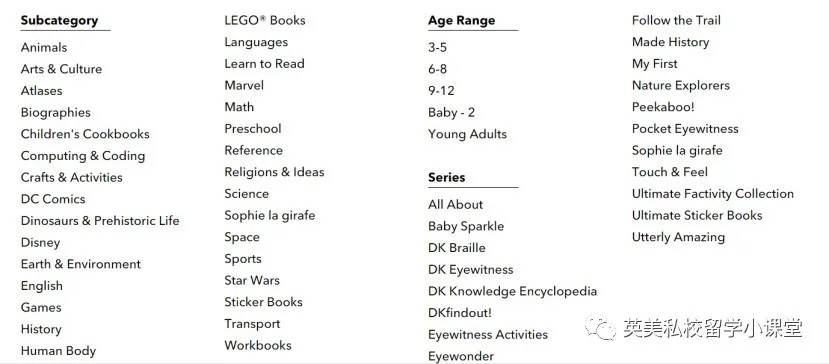Open Dinosaurs & Prehistoric Life link
This screenshot has width=829, height=364.
tap(100, 221)
